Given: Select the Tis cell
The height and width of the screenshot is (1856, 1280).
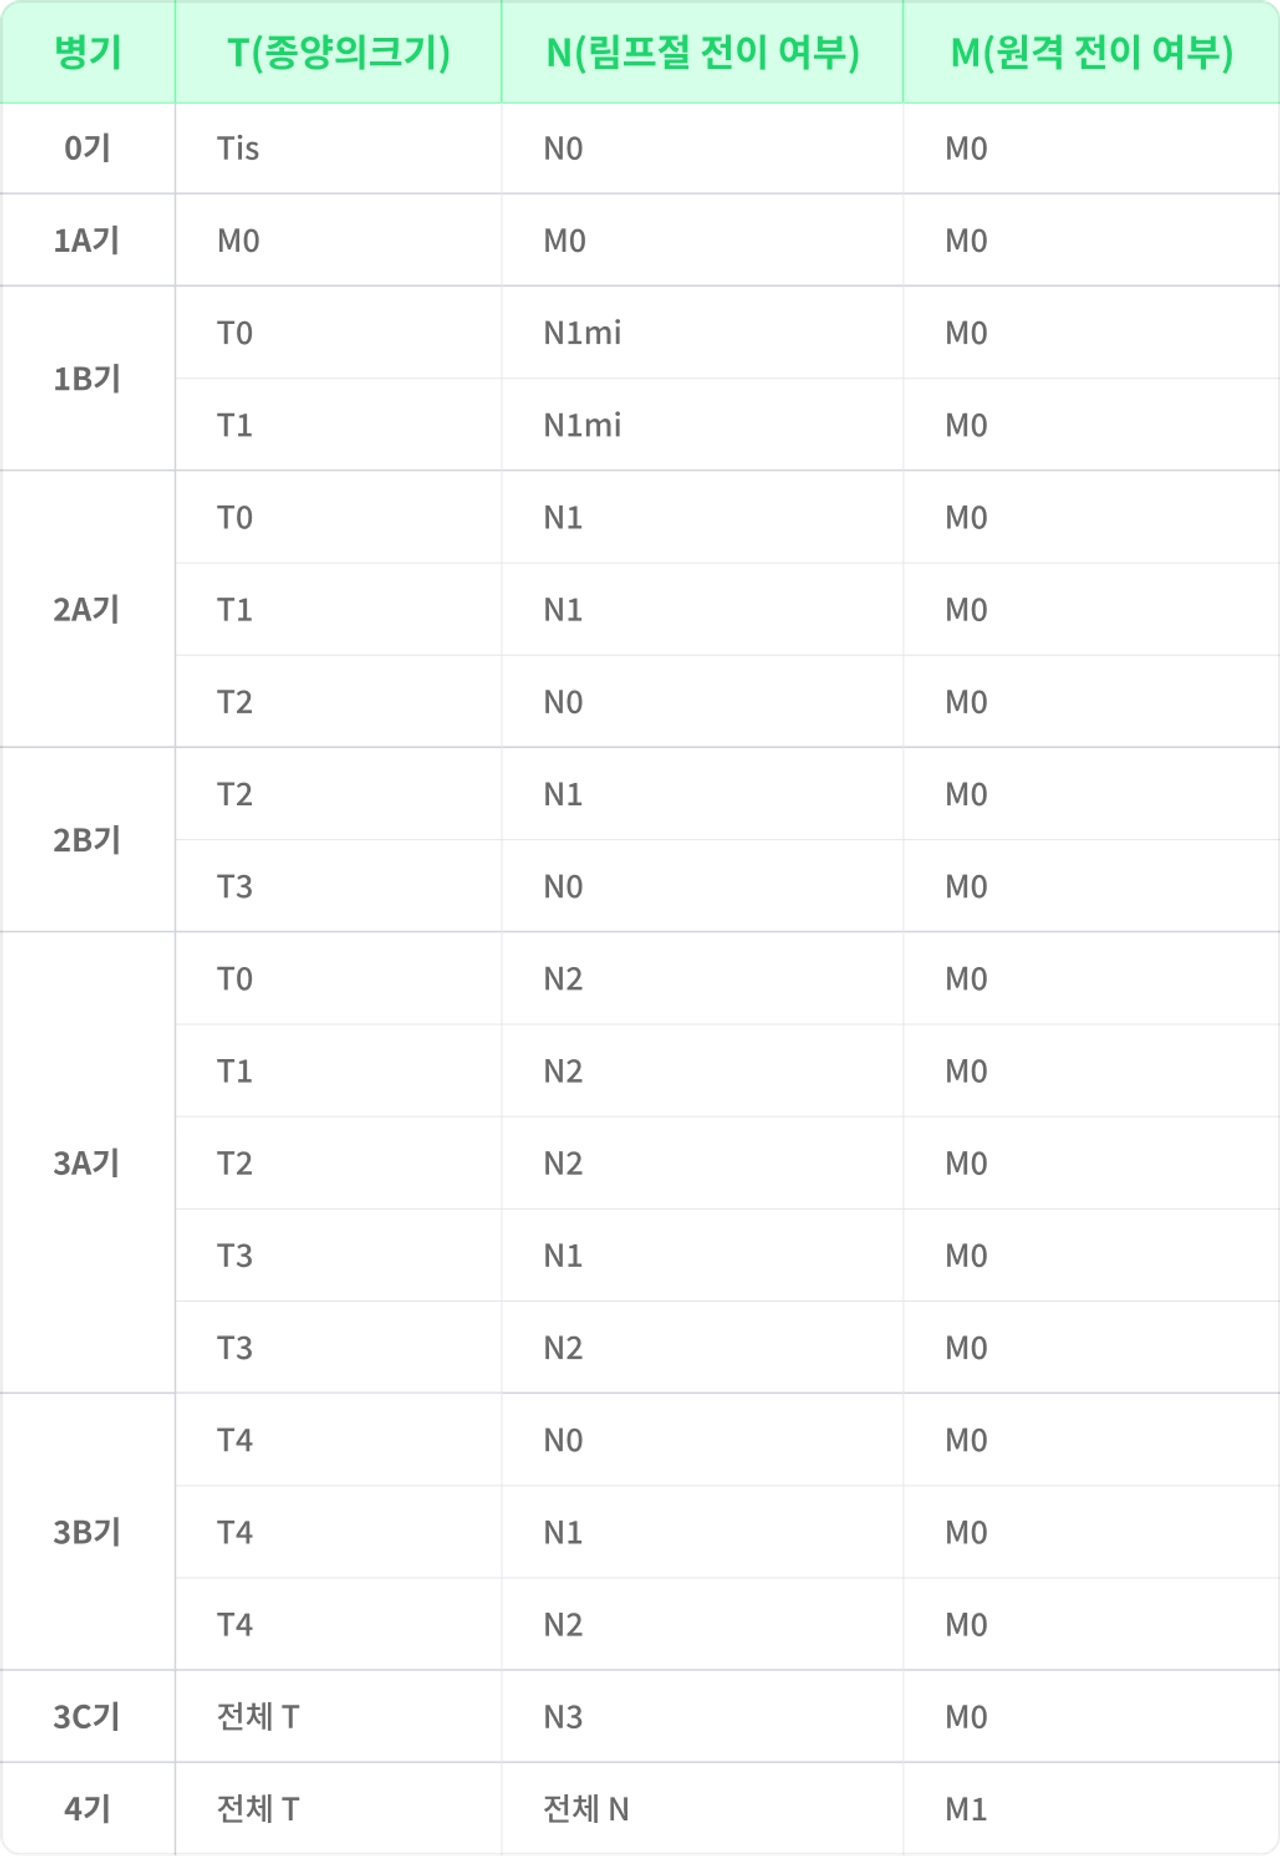Looking at the screenshot, I should [238, 148].
